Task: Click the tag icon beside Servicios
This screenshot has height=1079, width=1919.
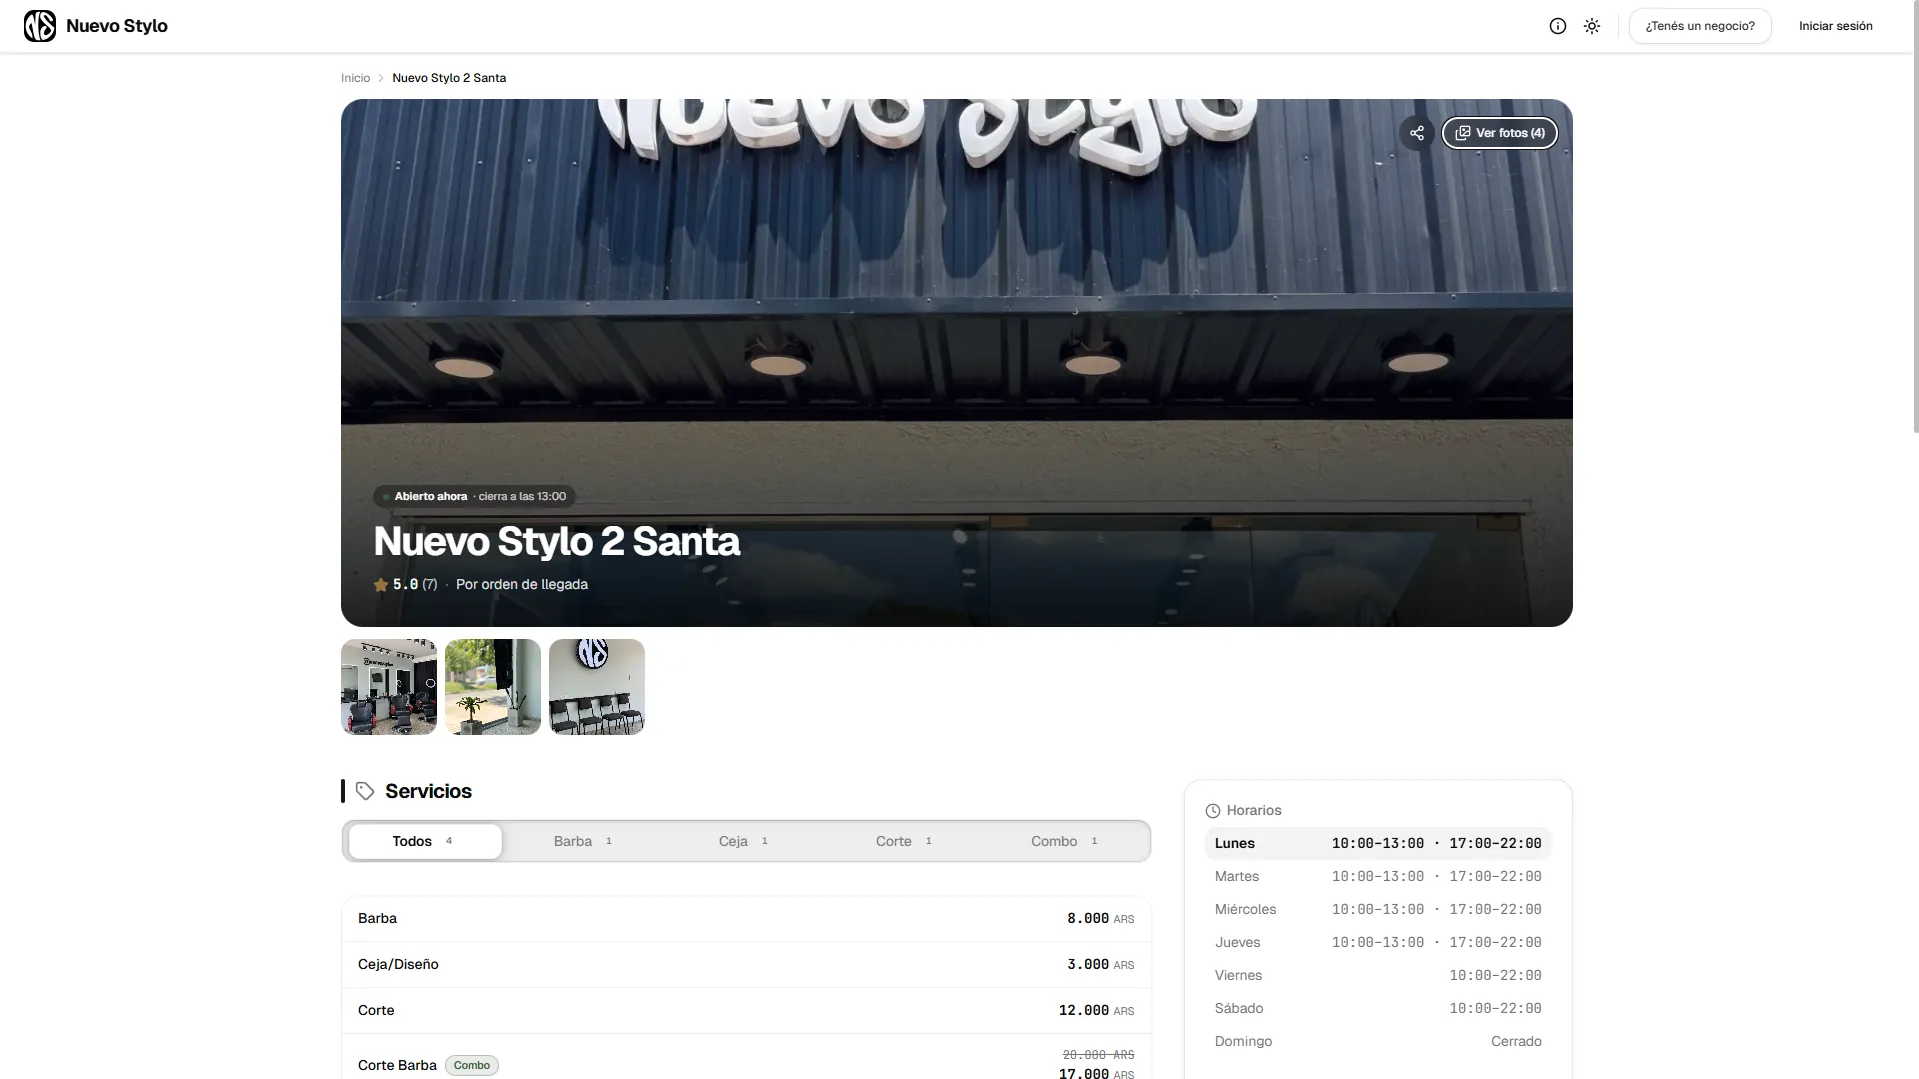Action: pyautogui.click(x=365, y=791)
